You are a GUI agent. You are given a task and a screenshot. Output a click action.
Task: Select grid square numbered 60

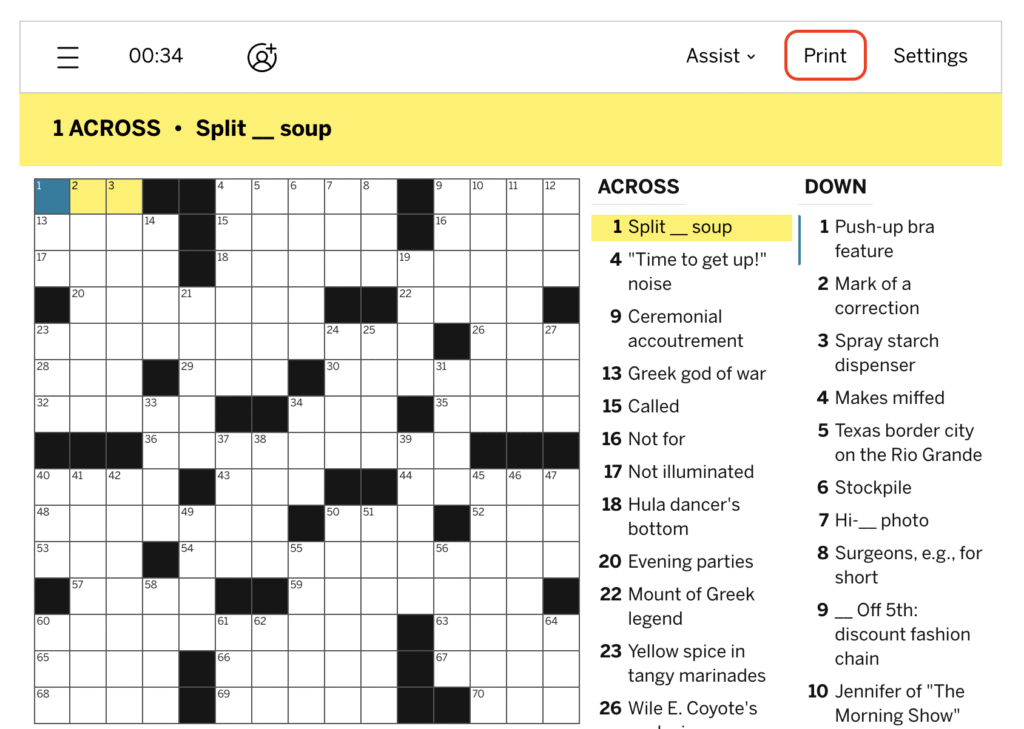[x=52, y=632]
